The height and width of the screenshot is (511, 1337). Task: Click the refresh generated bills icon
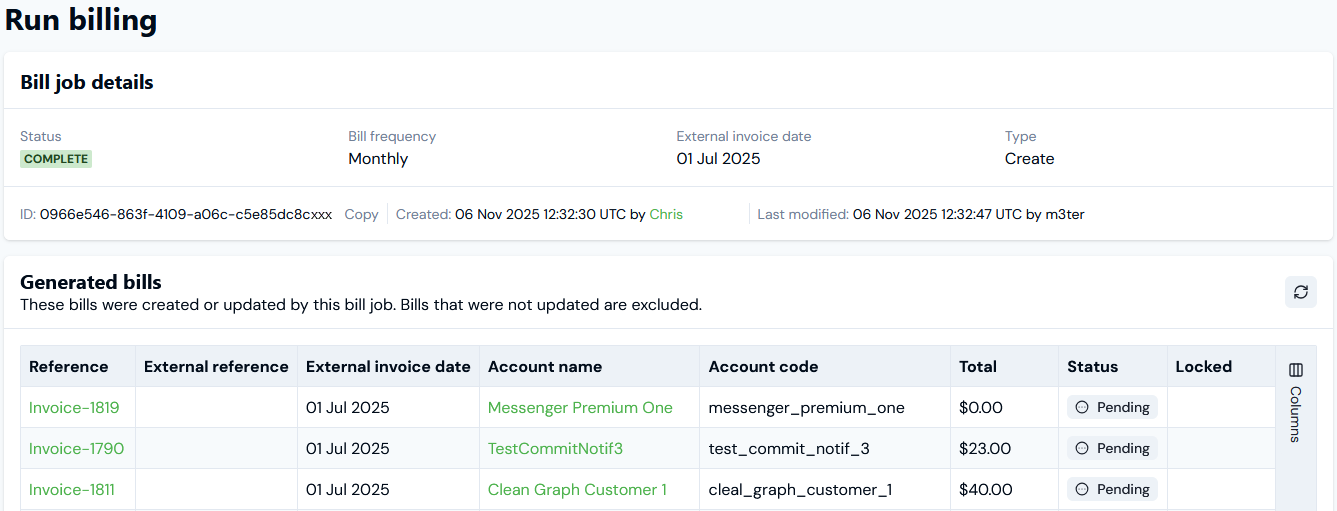1300,292
